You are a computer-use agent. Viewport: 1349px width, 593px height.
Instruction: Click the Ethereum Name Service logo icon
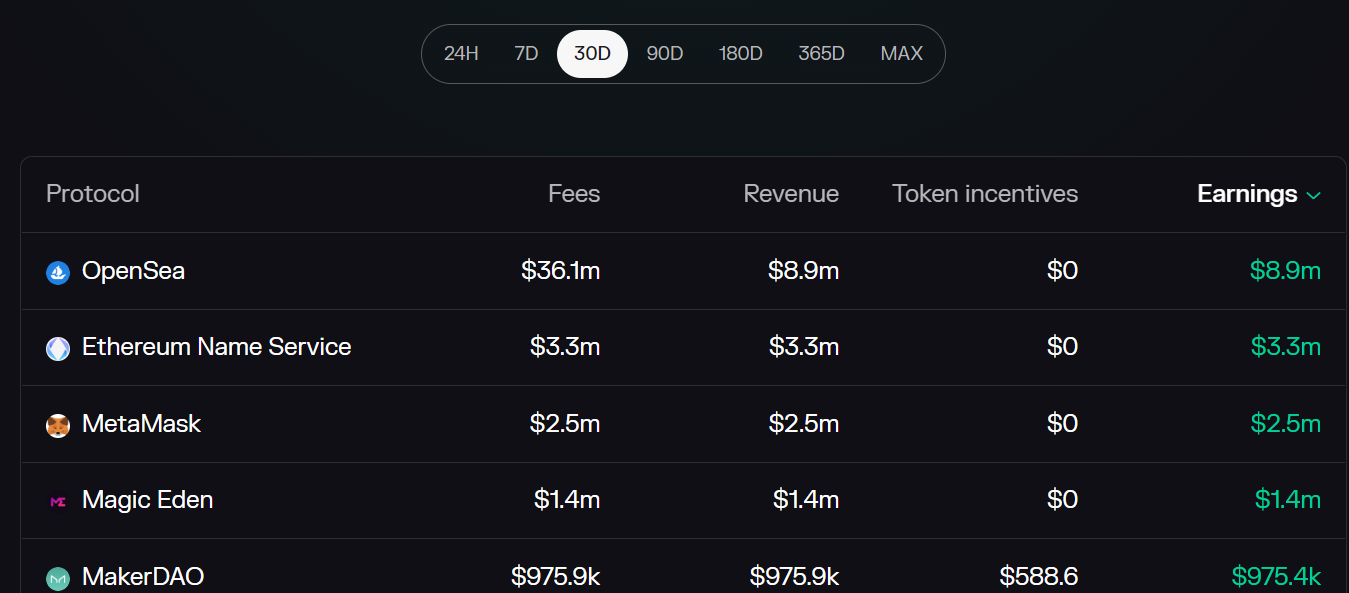pyautogui.click(x=58, y=348)
